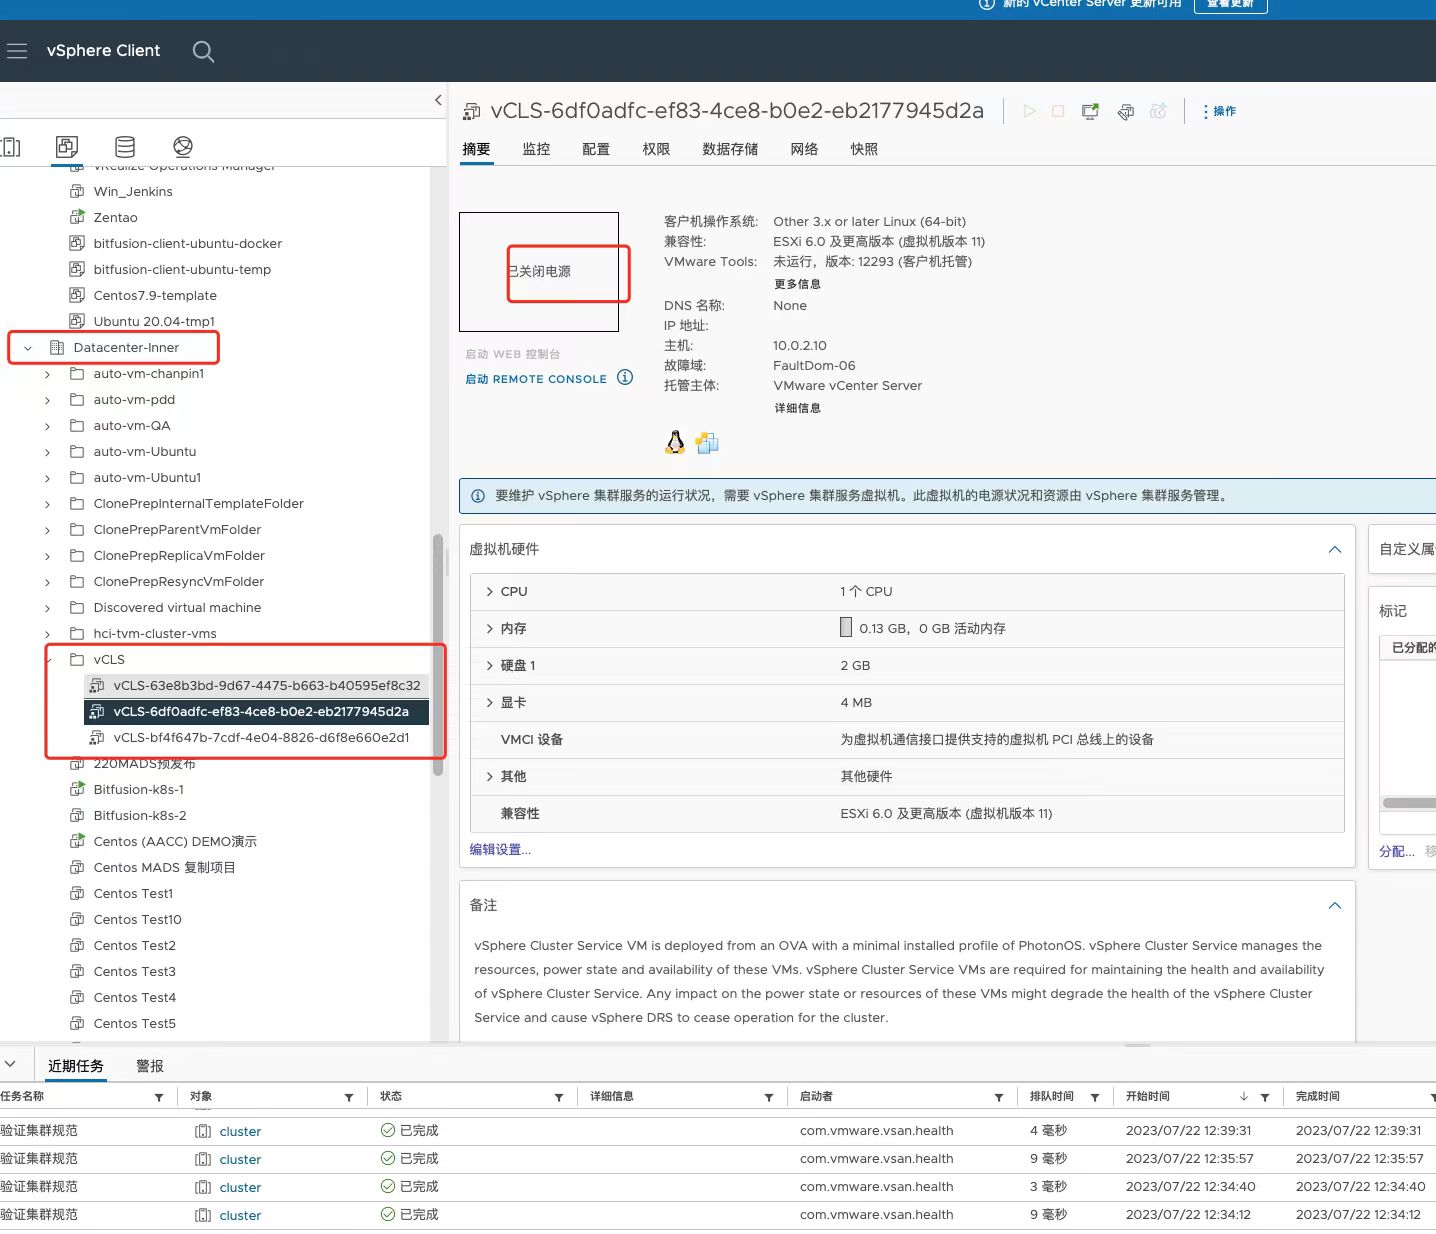Switch to Storage inventory view icon

(x=125, y=147)
